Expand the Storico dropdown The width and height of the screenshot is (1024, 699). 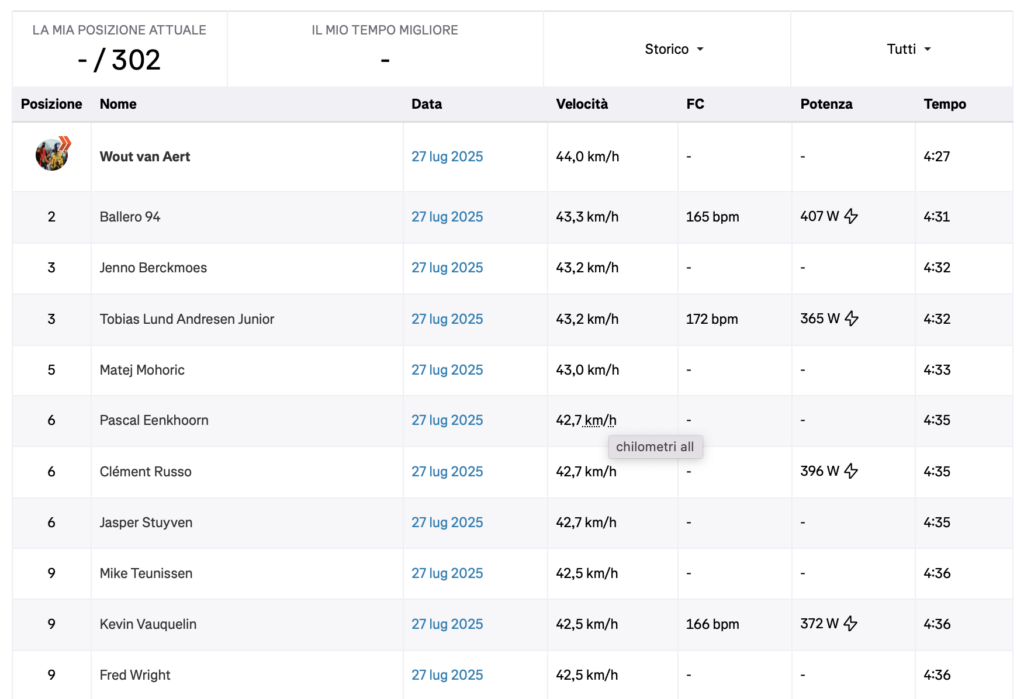(674, 49)
